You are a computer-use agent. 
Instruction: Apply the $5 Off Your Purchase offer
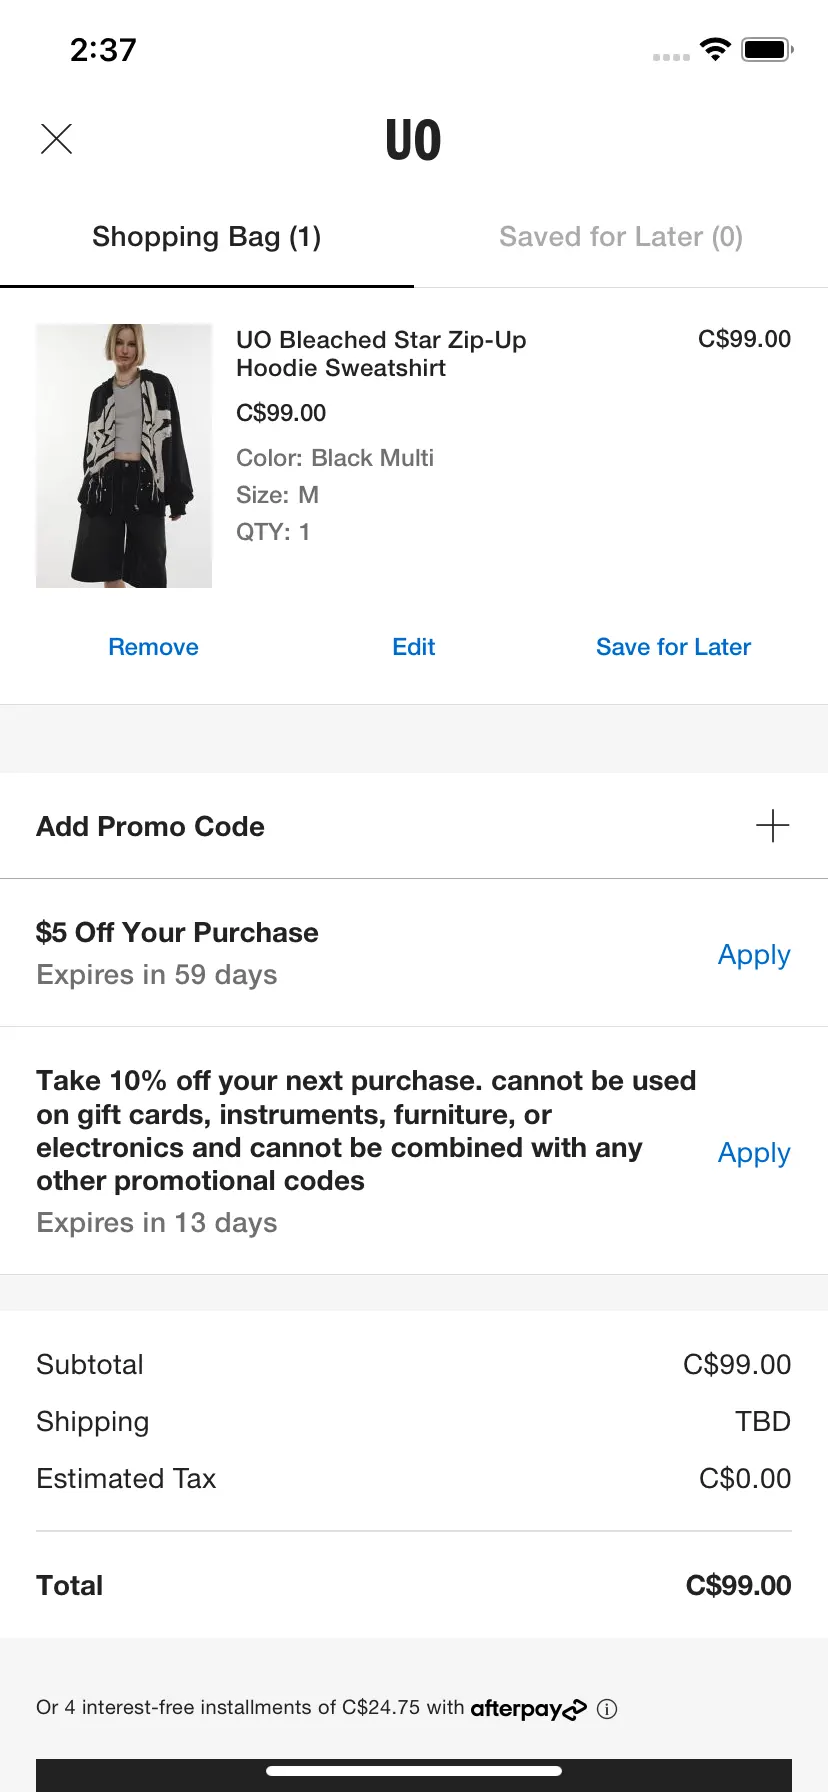754,955
